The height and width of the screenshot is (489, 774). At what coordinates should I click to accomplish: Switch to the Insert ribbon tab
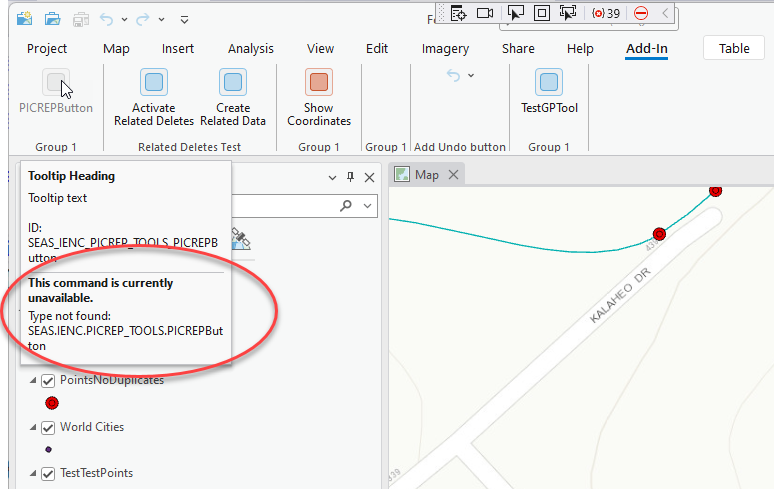(178, 48)
